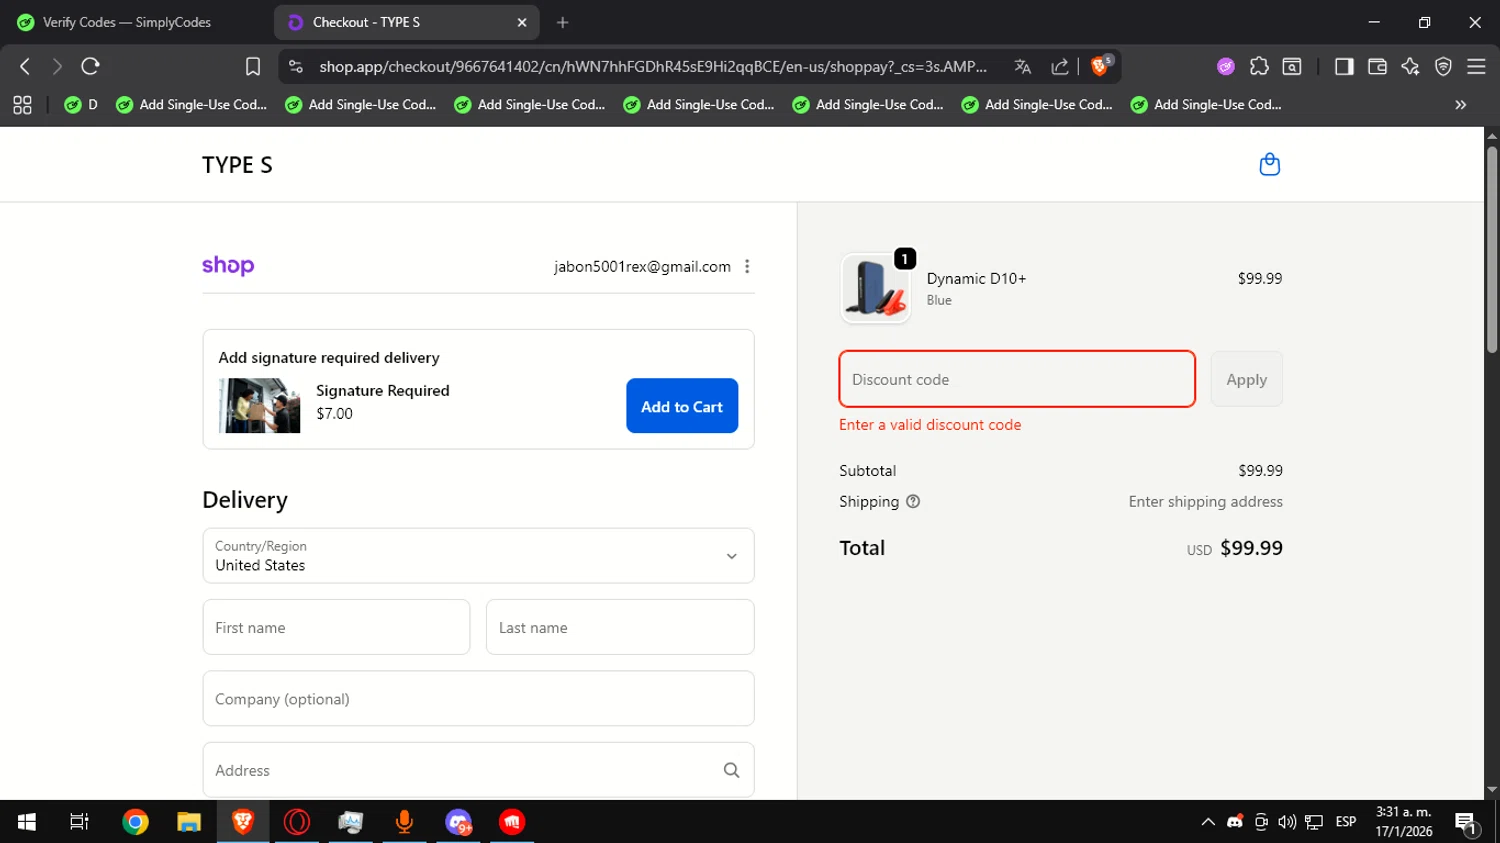
Task: Open Brave Shields lion icon in address bar
Action: point(1100,66)
